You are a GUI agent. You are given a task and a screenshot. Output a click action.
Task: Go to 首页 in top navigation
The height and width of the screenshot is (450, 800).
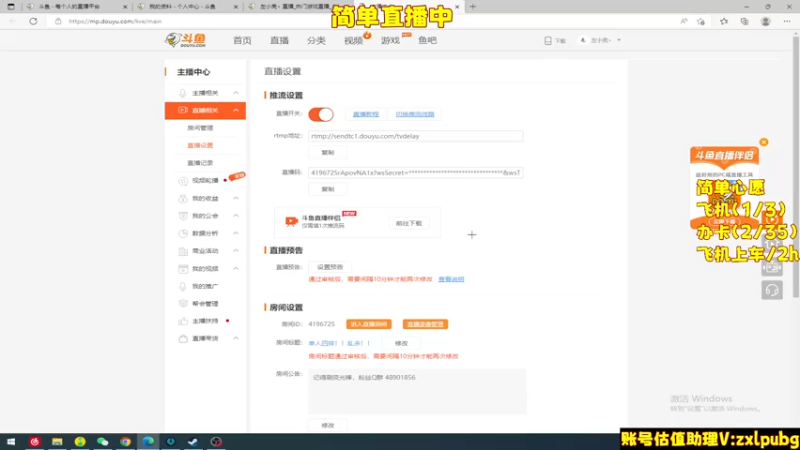click(242, 40)
